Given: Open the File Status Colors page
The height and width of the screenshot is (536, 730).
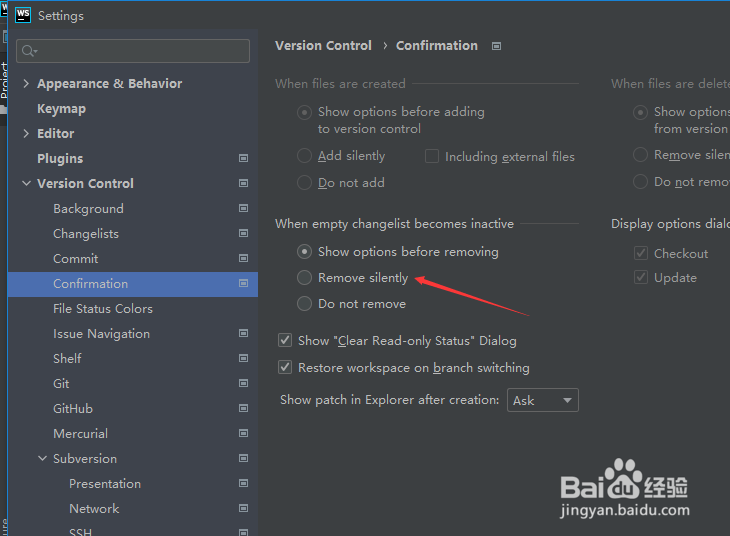Looking at the screenshot, I should [x=103, y=309].
